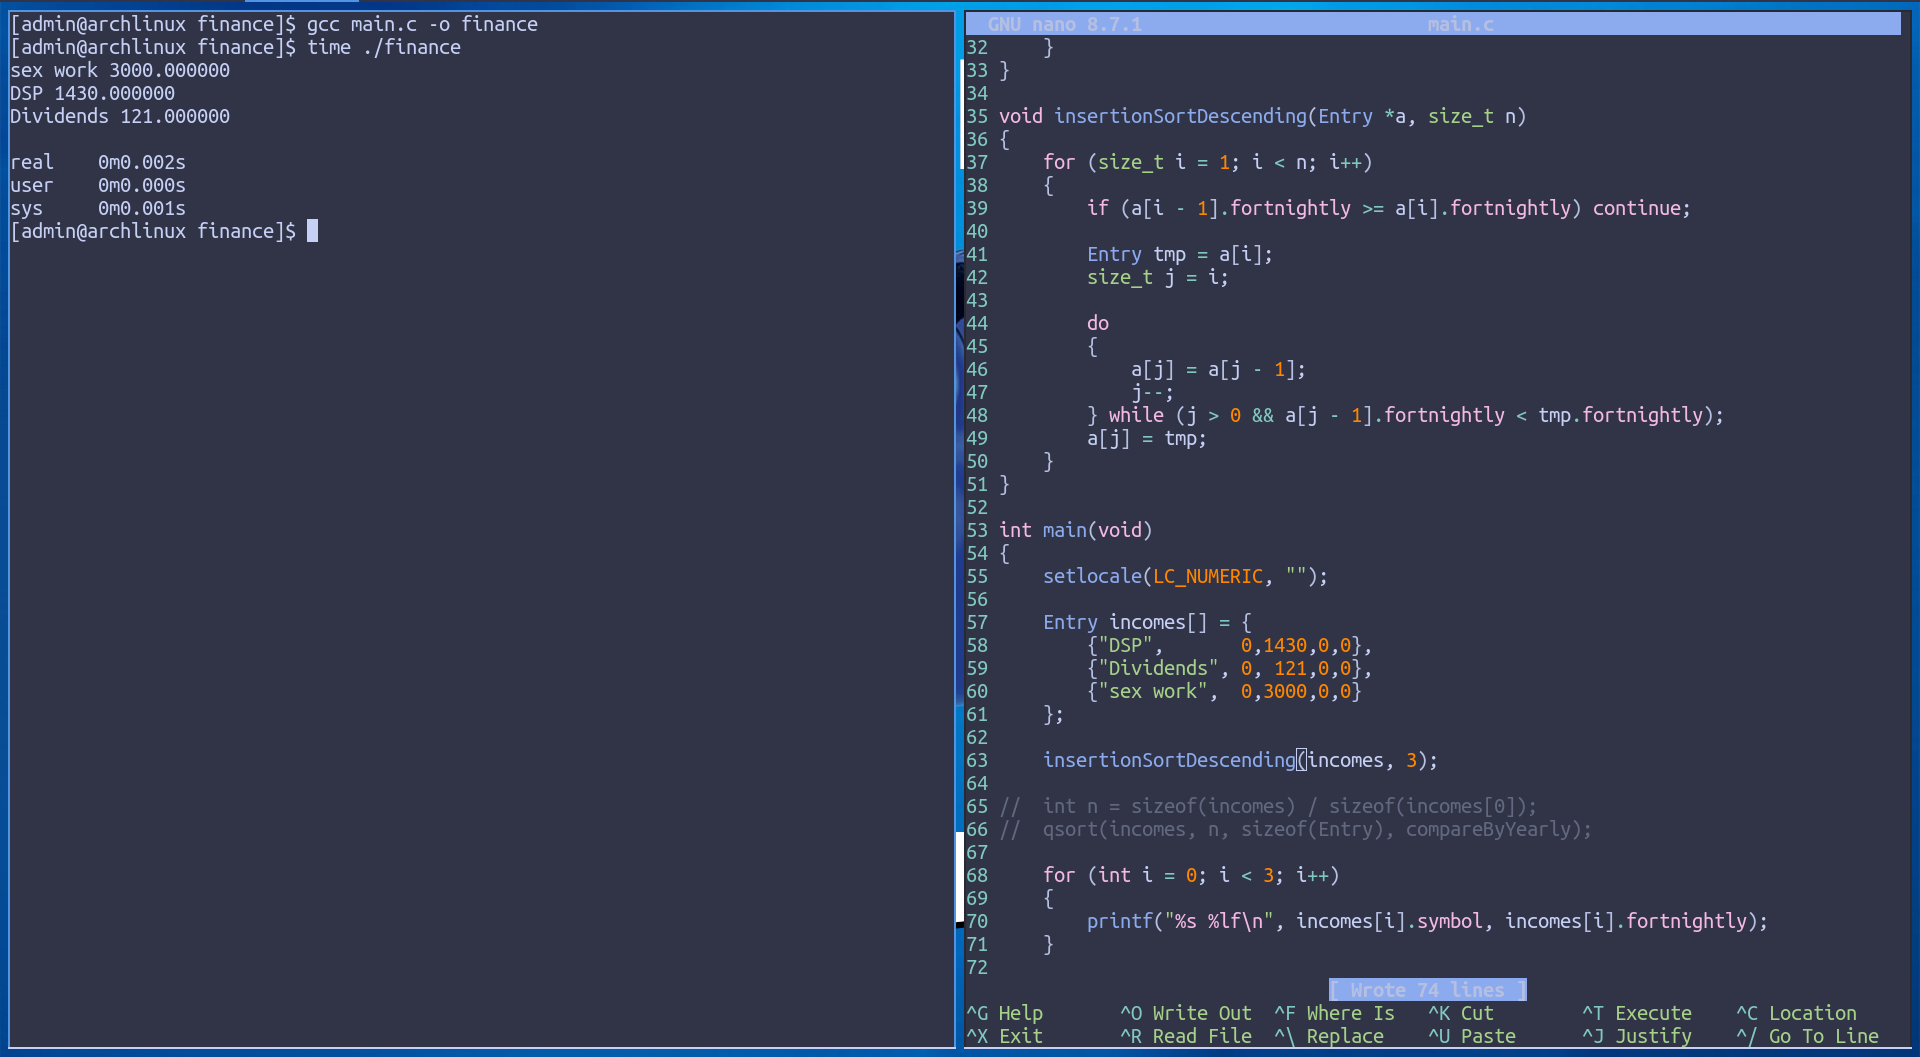
Task: Select the ^J Justify shortcut
Action: coord(1637,1036)
